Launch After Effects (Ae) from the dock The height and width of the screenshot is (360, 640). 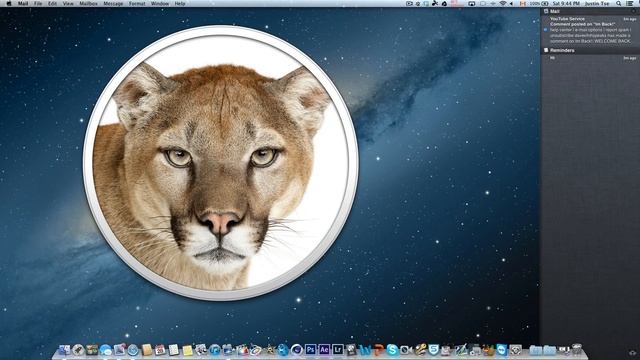tap(324, 349)
